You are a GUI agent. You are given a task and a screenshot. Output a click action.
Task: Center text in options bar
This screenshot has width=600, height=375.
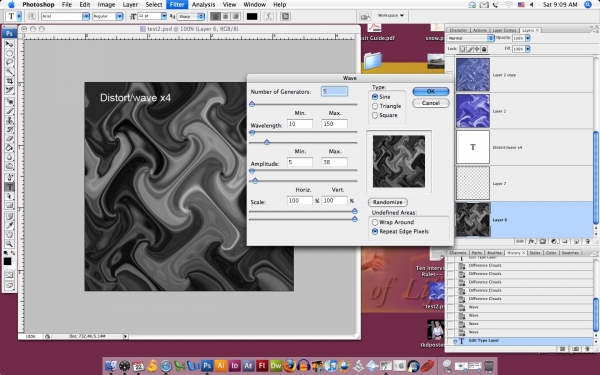point(226,16)
